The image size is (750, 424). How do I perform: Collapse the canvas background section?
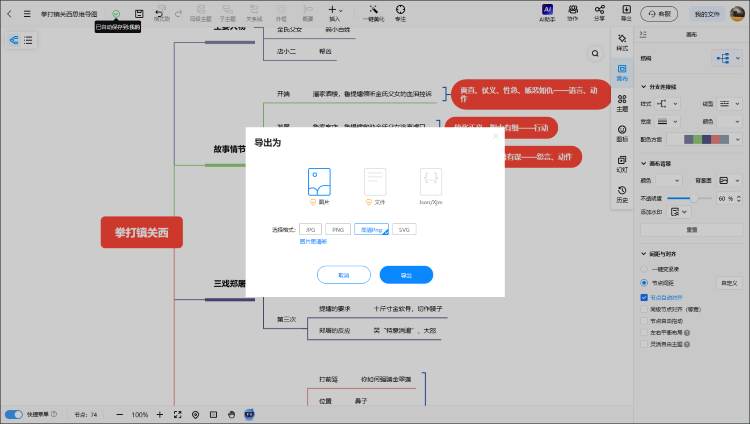tap(644, 163)
